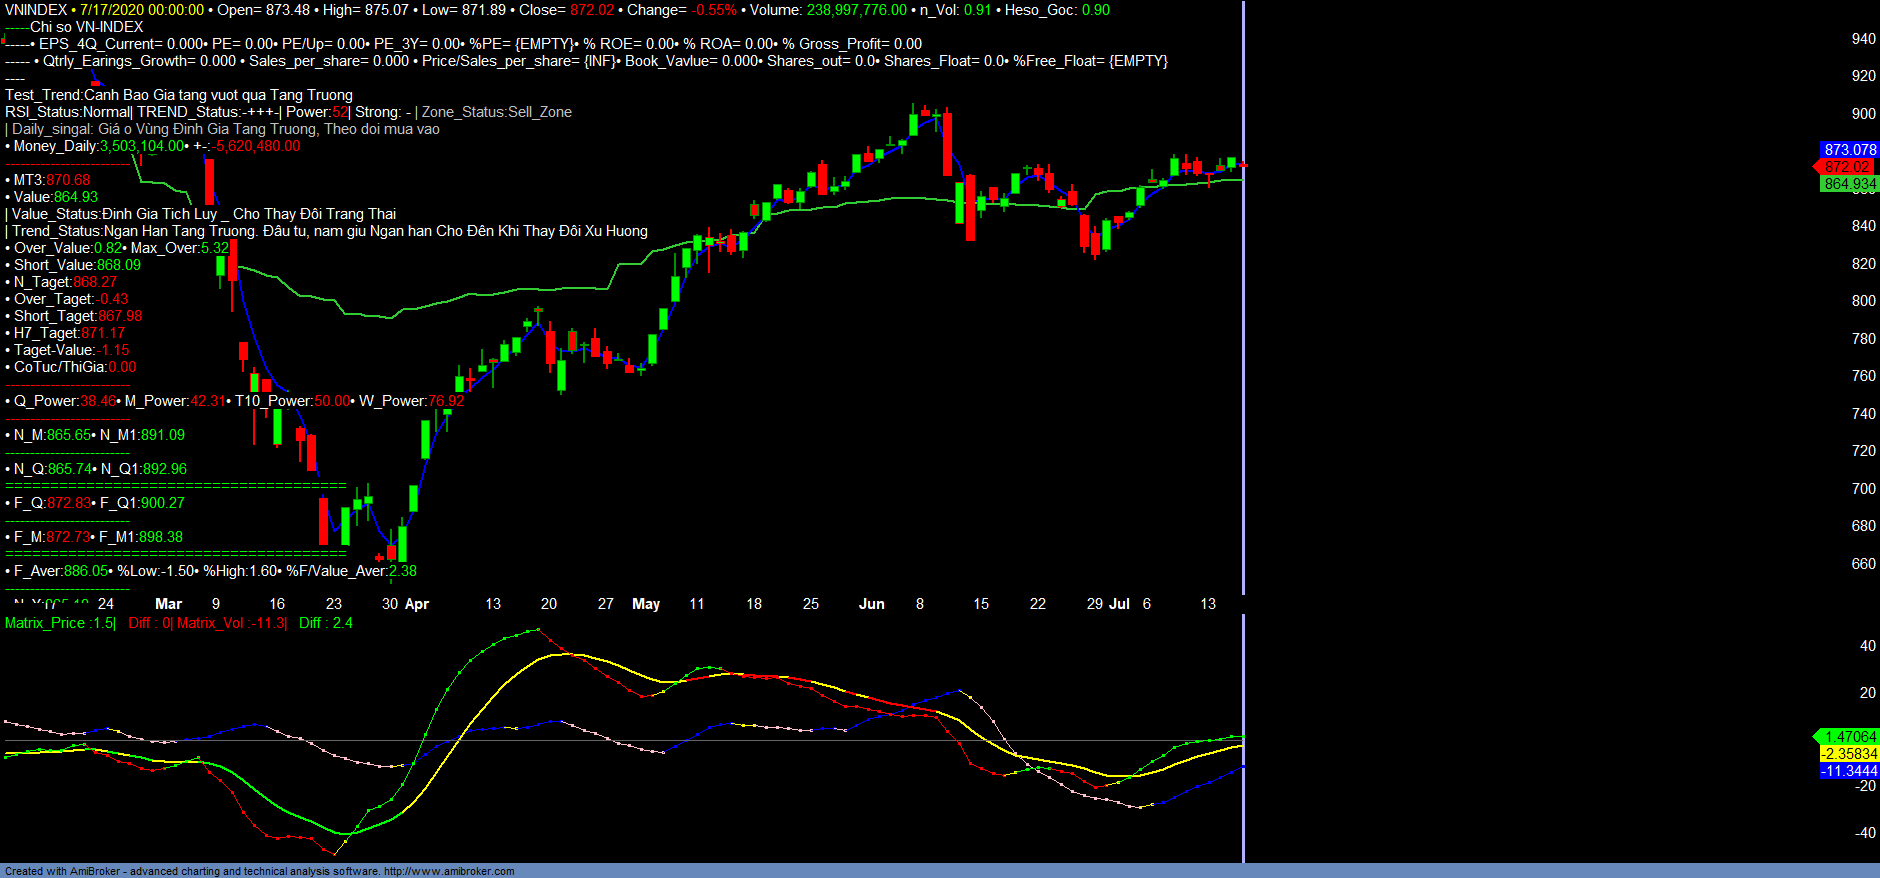The width and height of the screenshot is (1880, 878).
Task: Click the Mar label on date axis
Action: coord(168,604)
